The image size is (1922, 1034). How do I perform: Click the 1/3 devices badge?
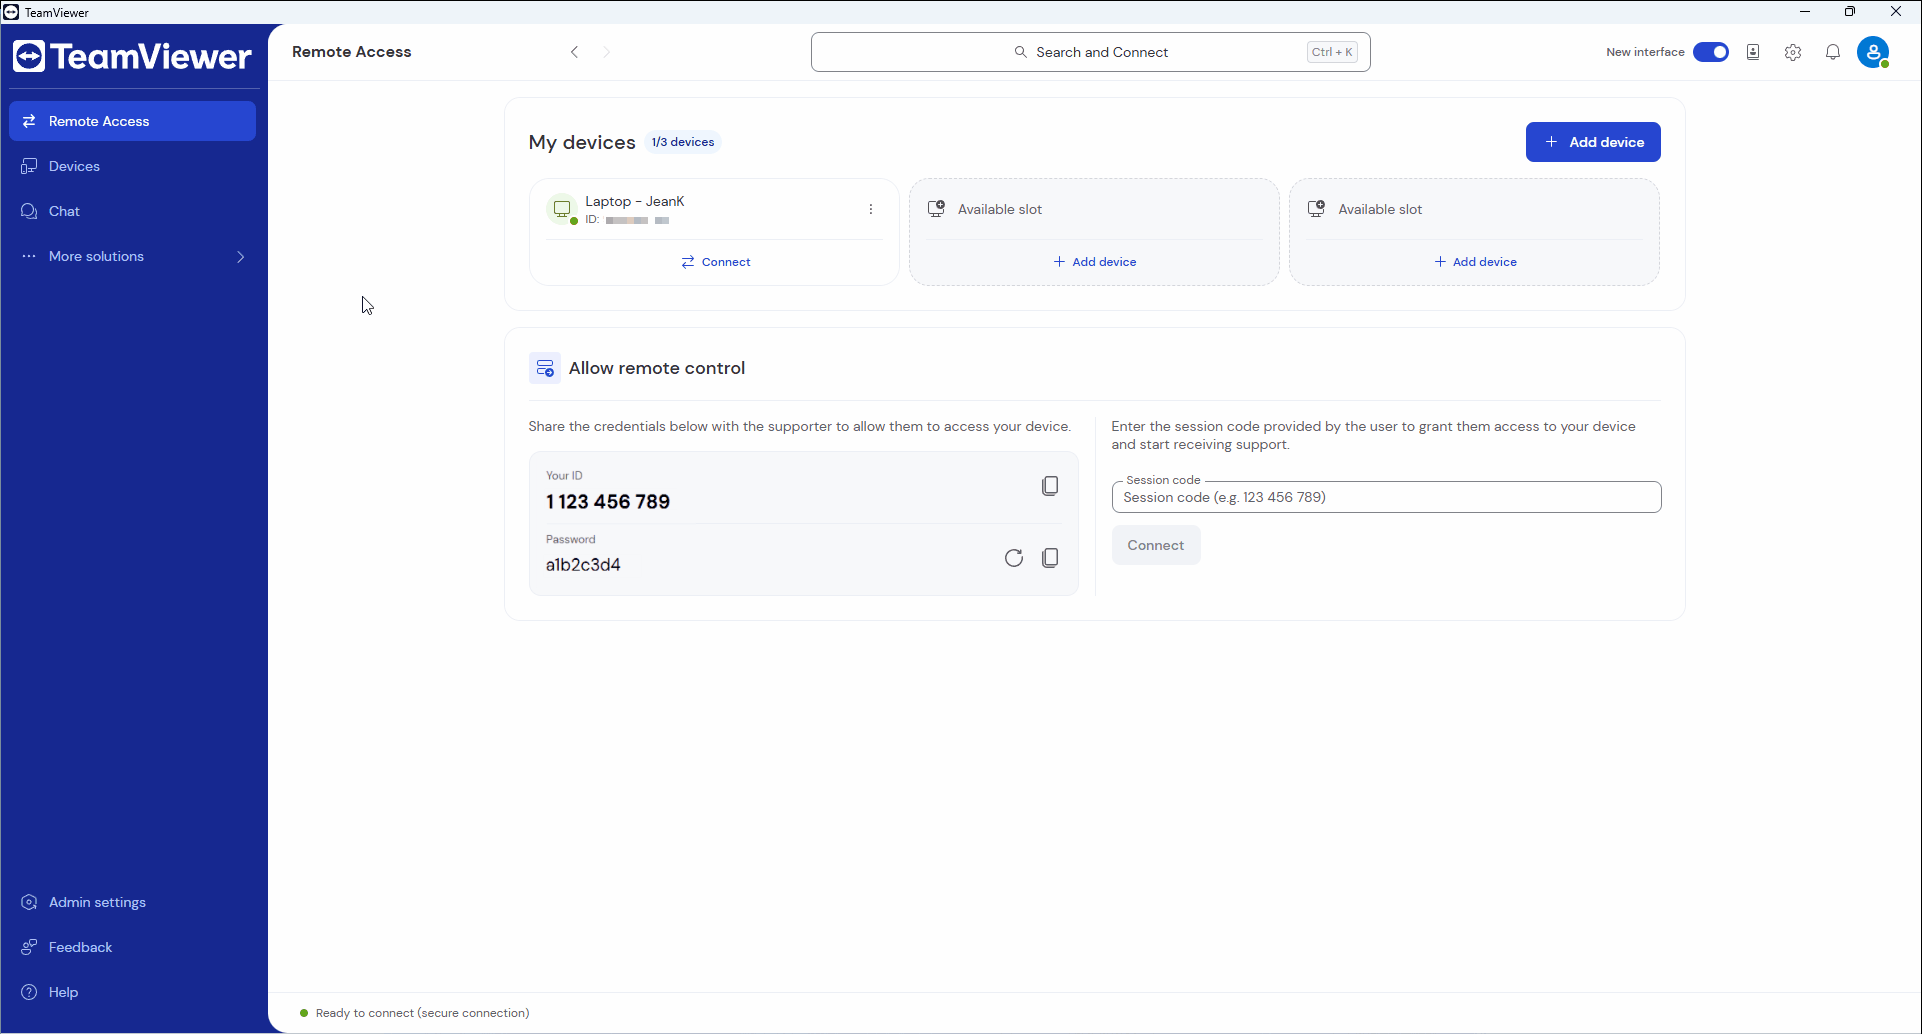click(x=683, y=142)
